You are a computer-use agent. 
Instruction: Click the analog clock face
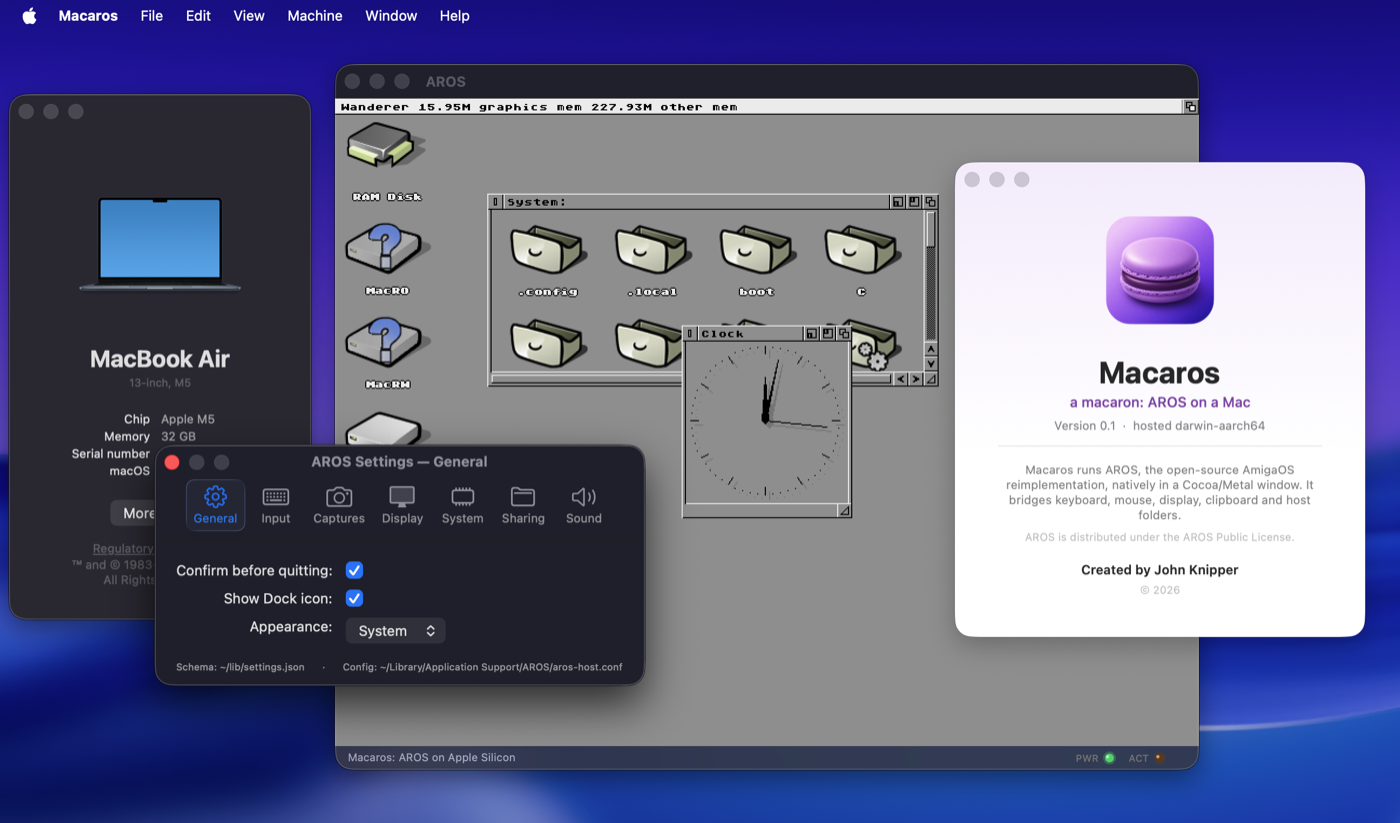(x=766, y=420)
